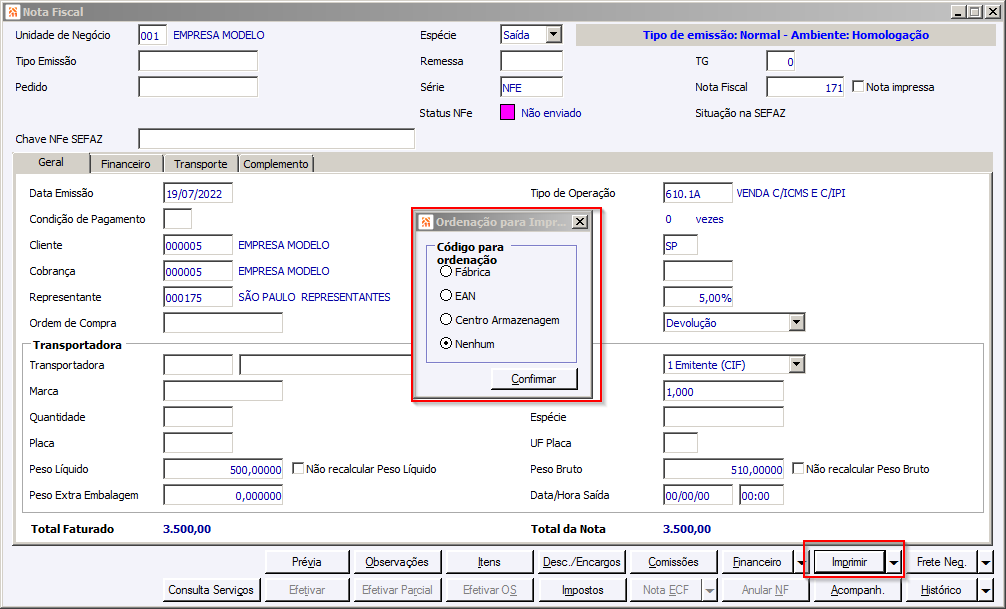This screenshot has width=1006, height=609.
Task: Confirm the print ordering dialog
Action: pos(534,379)
